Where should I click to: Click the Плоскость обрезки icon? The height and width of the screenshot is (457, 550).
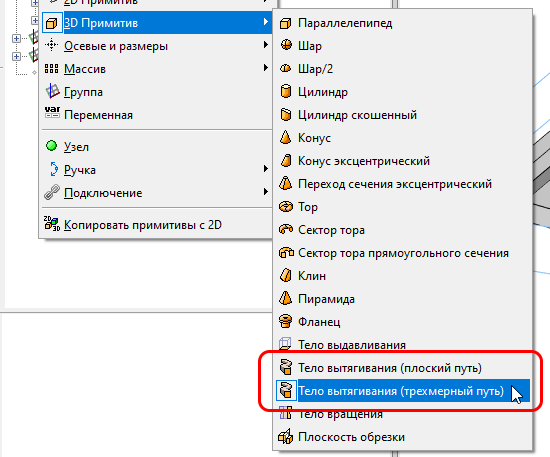coord(286,437)
